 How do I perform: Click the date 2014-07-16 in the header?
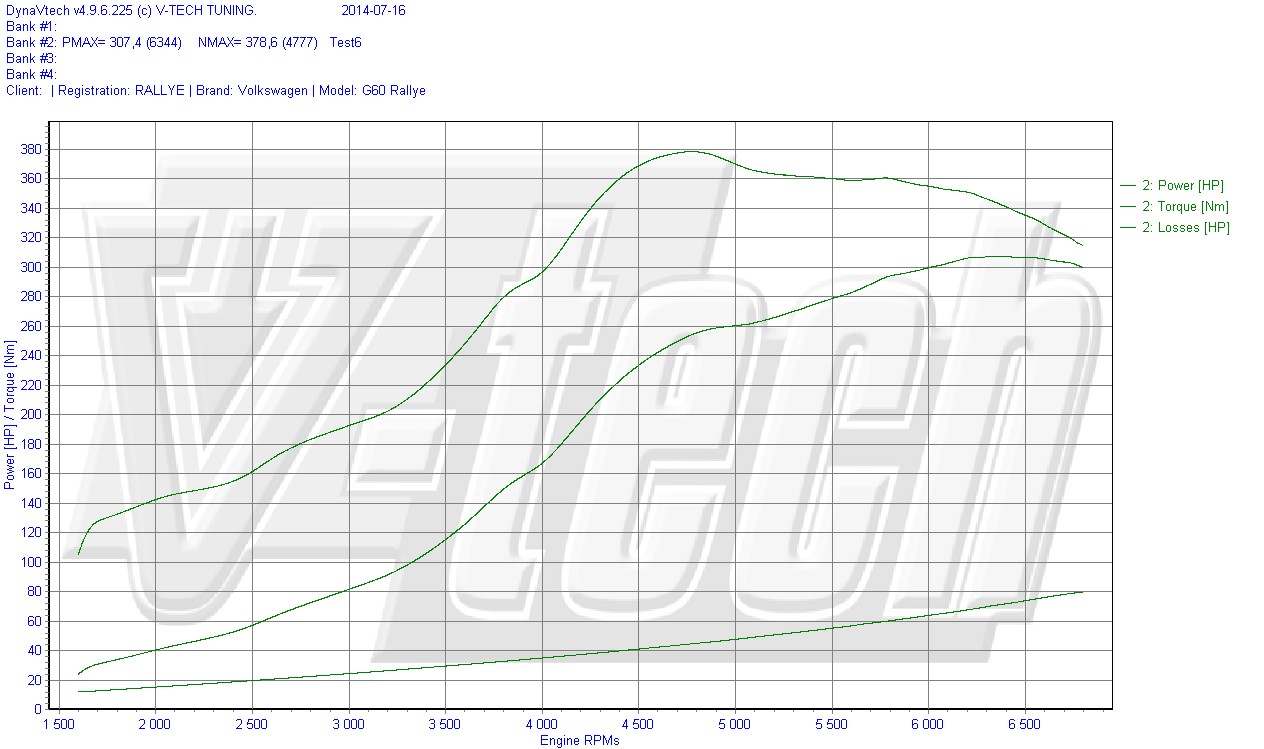(x=373, y=10)
